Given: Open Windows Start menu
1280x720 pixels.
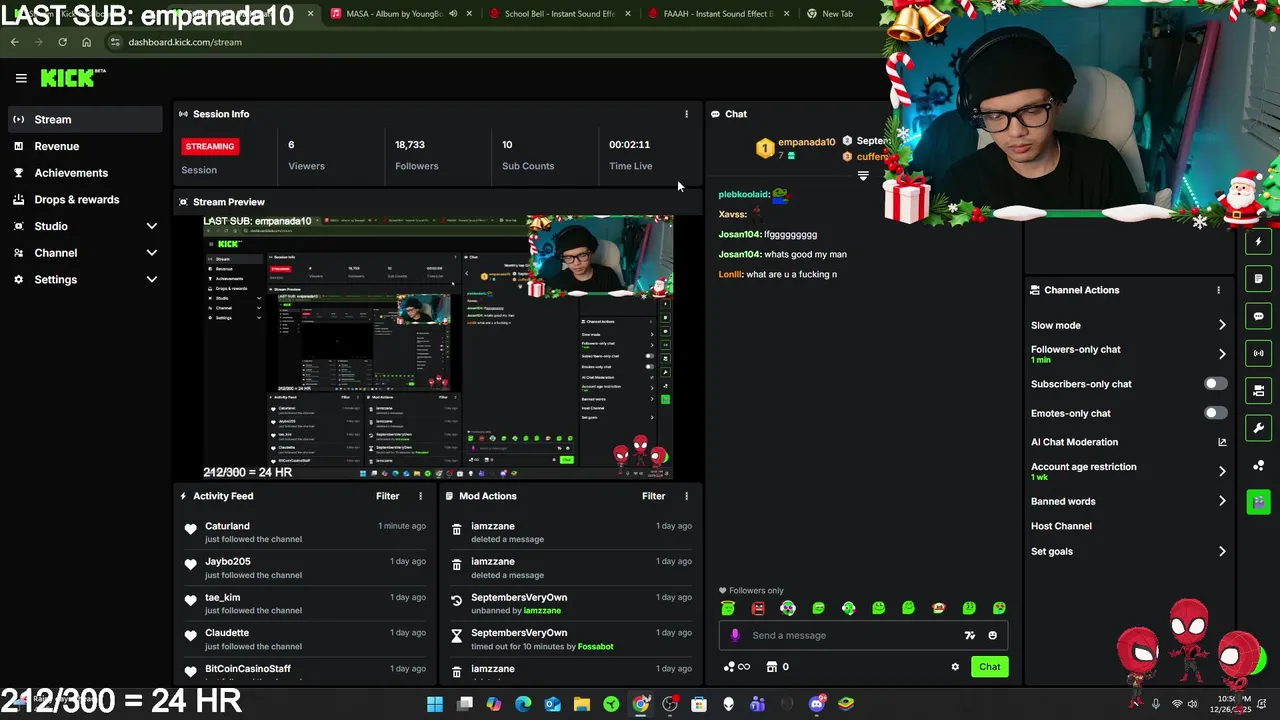Looking at the screenshot, I should pos(435,704).
